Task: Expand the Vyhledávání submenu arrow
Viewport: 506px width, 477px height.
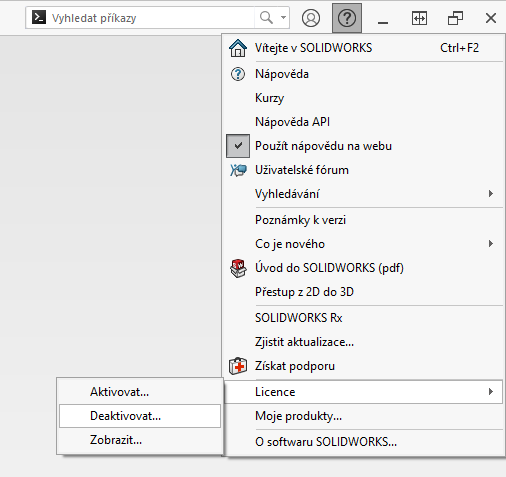Action: pyautogui.click(x=490, y=194)
